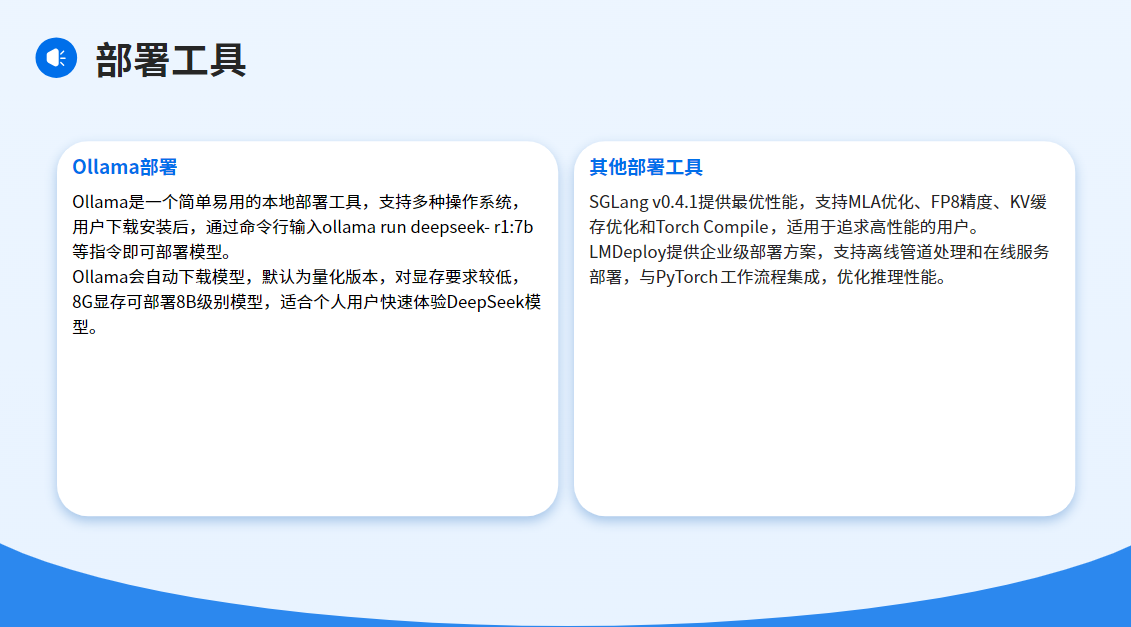Click the line starting 'SGLang v0.4.1提供最优性能'
The image size is (1131, 627).
pyautogui.click(x=818, y=202)
